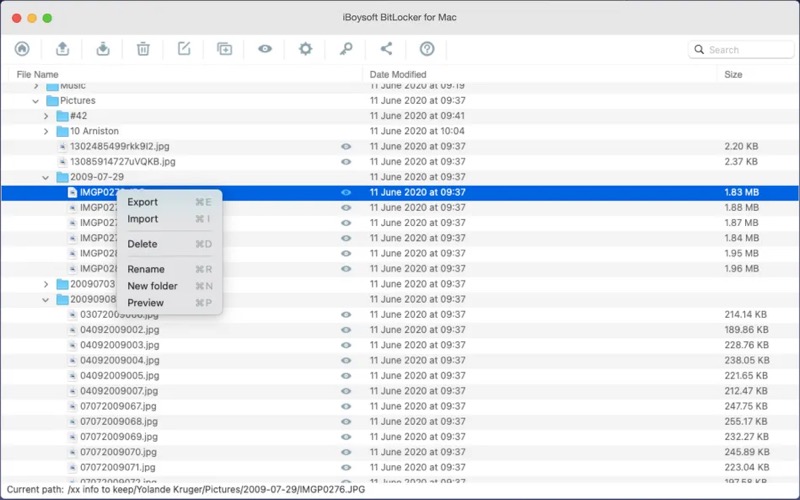
Task: Click preview eye on the 1.96 MB row
Action: (x=346, y=269)
